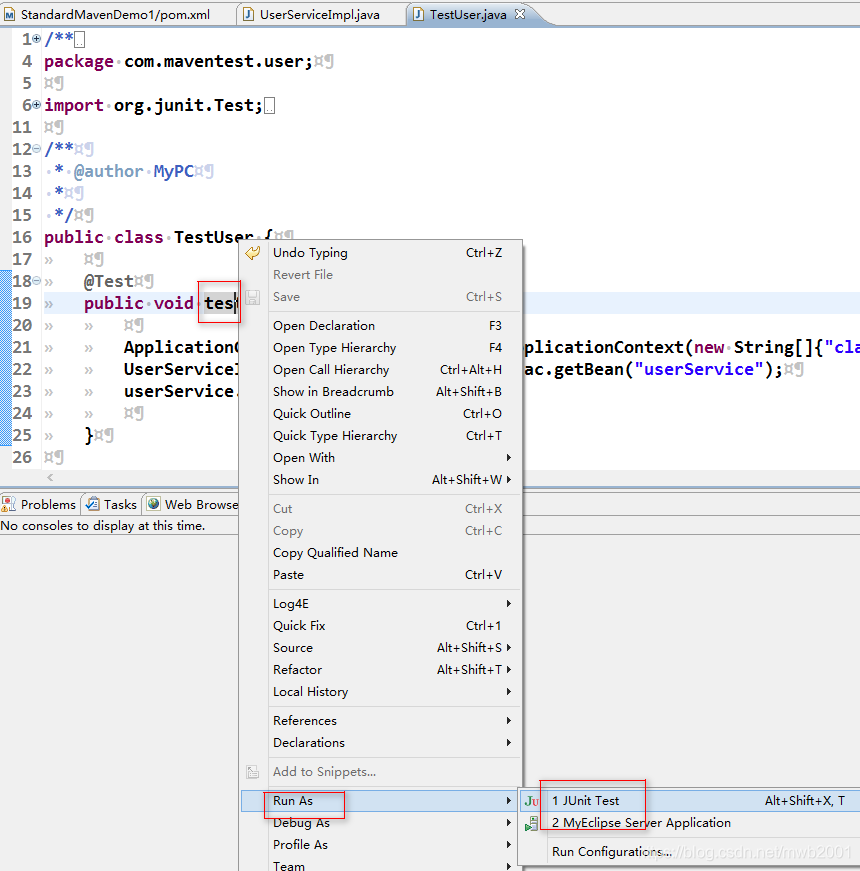The height and width of the screenshot is (871, 860).
Task: Expand the imports section on line 6
Action: point(35,105)
